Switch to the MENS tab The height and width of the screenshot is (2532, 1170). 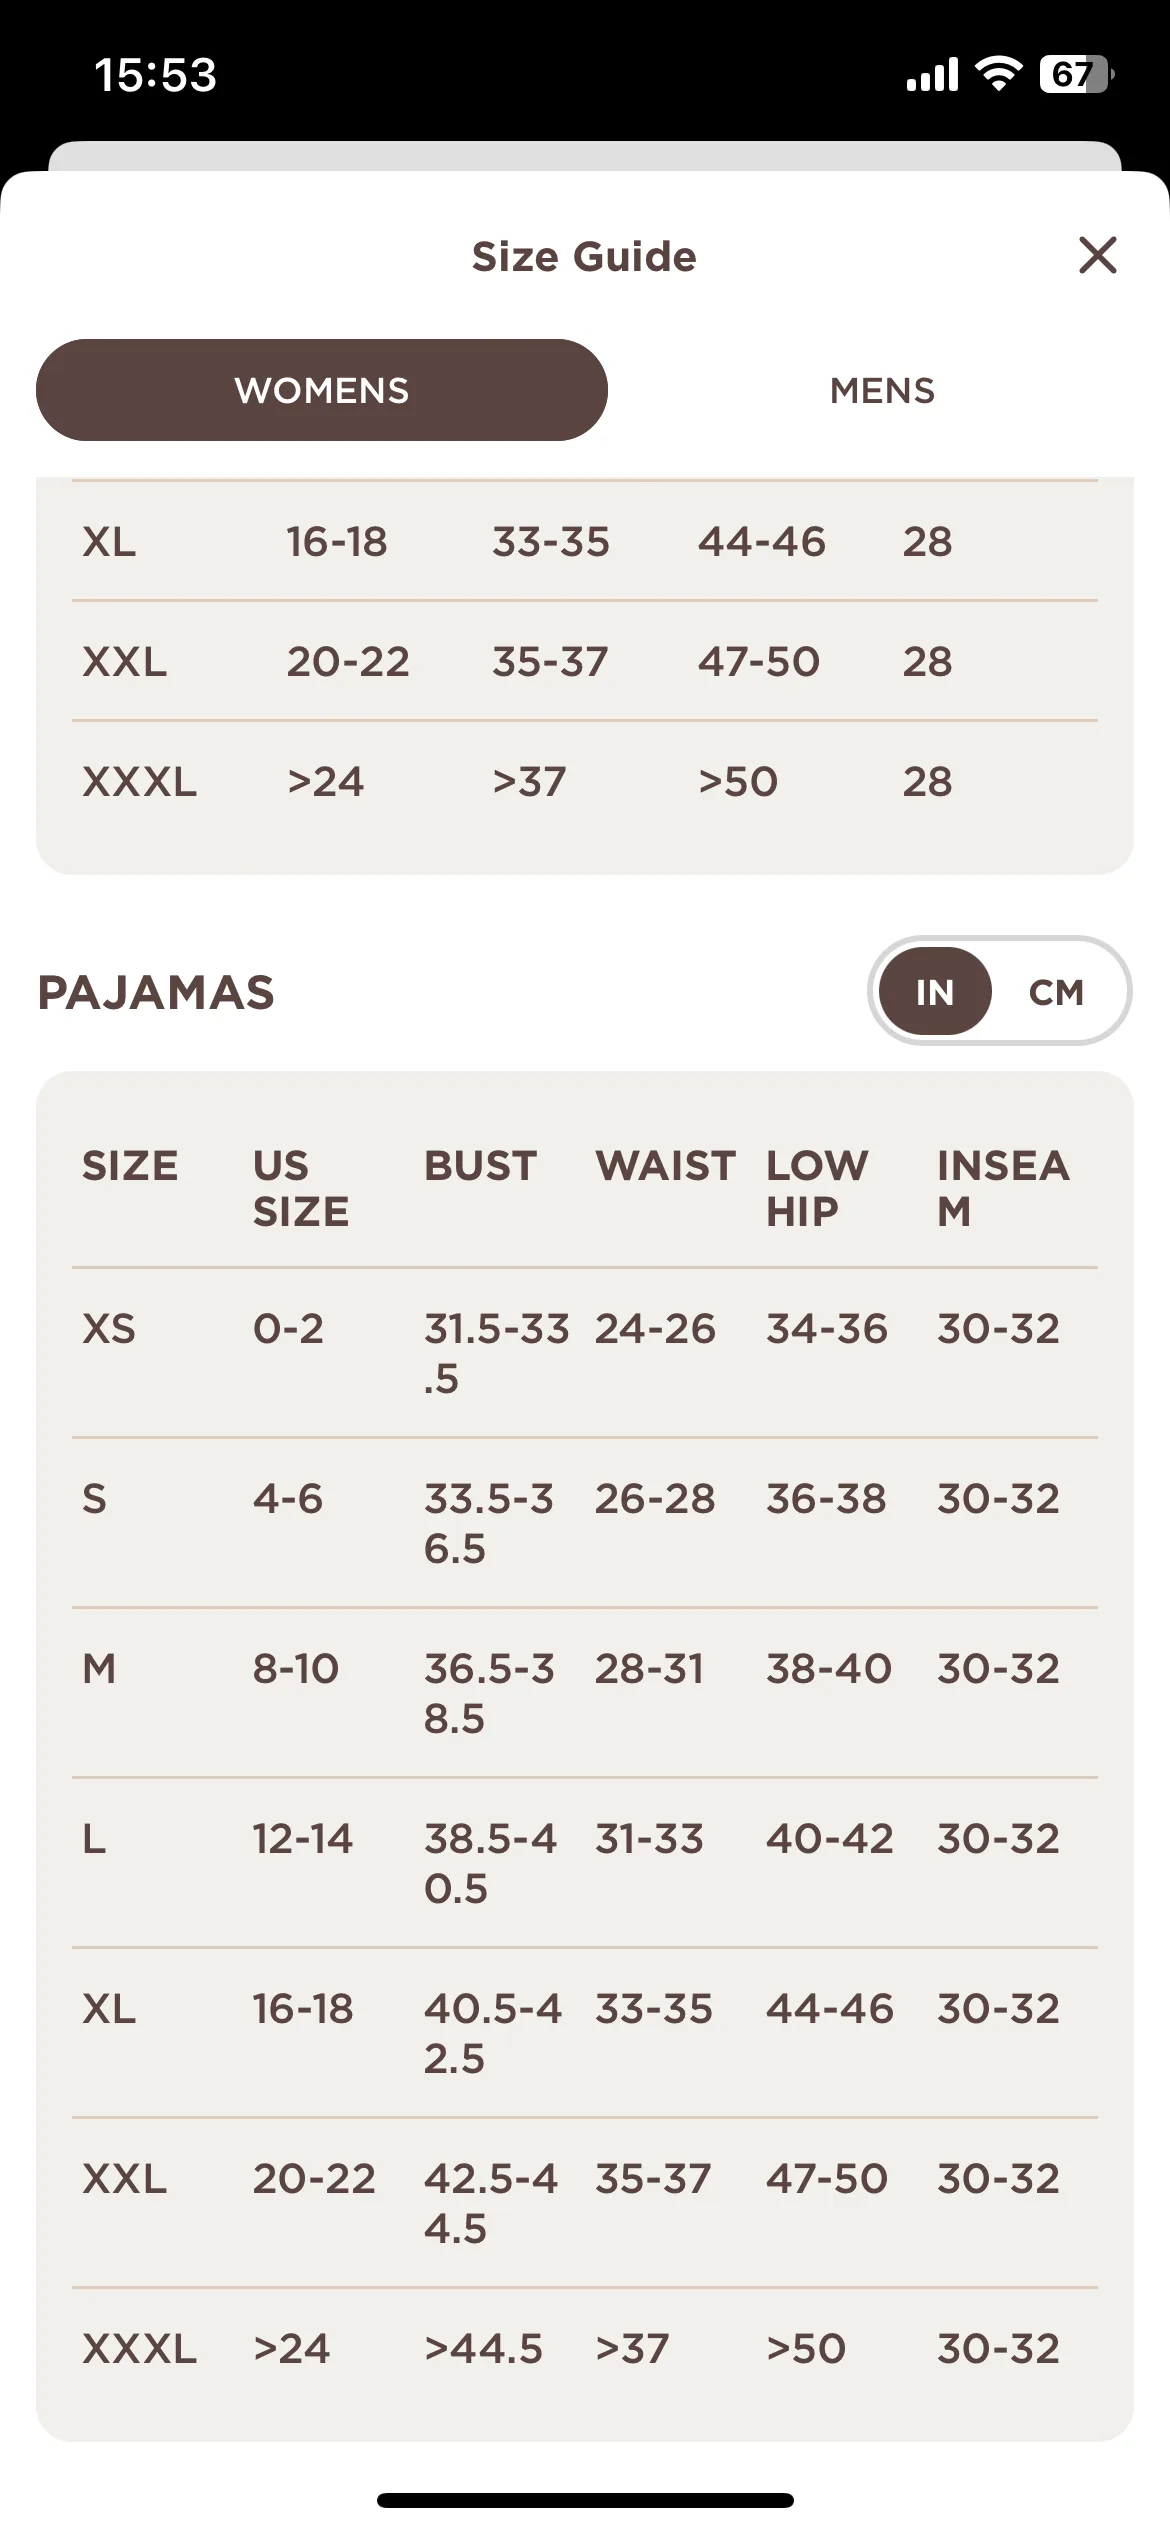[x=882, y=390]
